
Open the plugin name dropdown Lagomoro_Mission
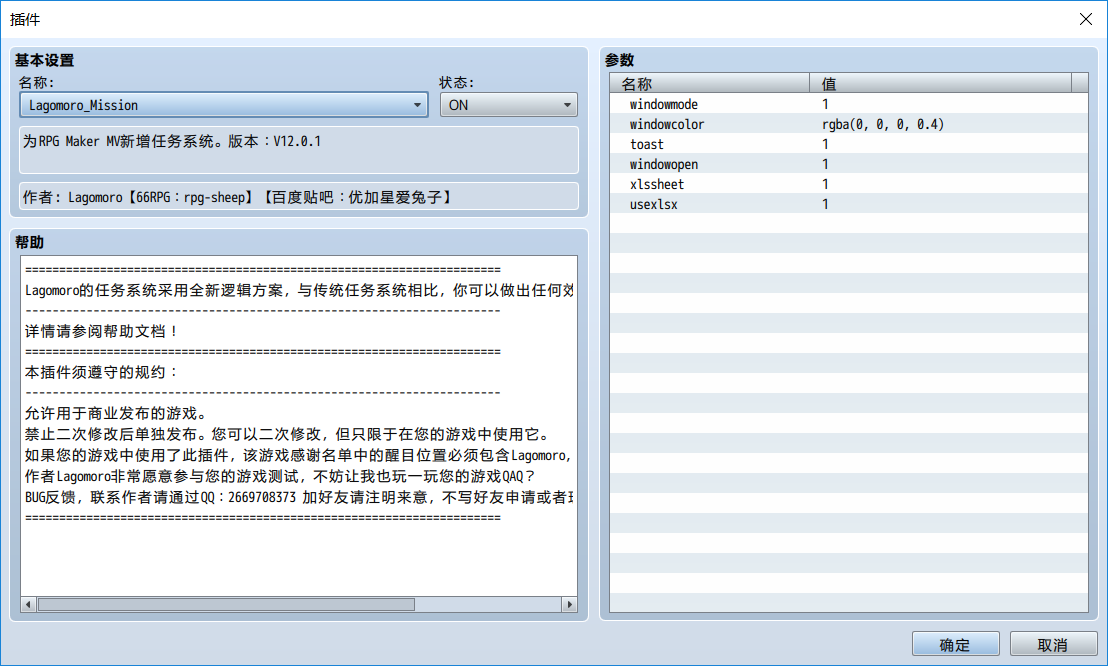223,105
